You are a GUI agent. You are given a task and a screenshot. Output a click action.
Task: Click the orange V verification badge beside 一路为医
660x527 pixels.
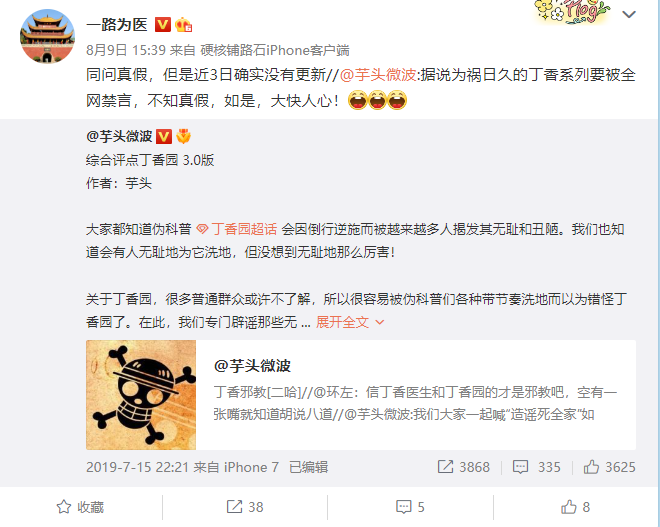[163, 25]
